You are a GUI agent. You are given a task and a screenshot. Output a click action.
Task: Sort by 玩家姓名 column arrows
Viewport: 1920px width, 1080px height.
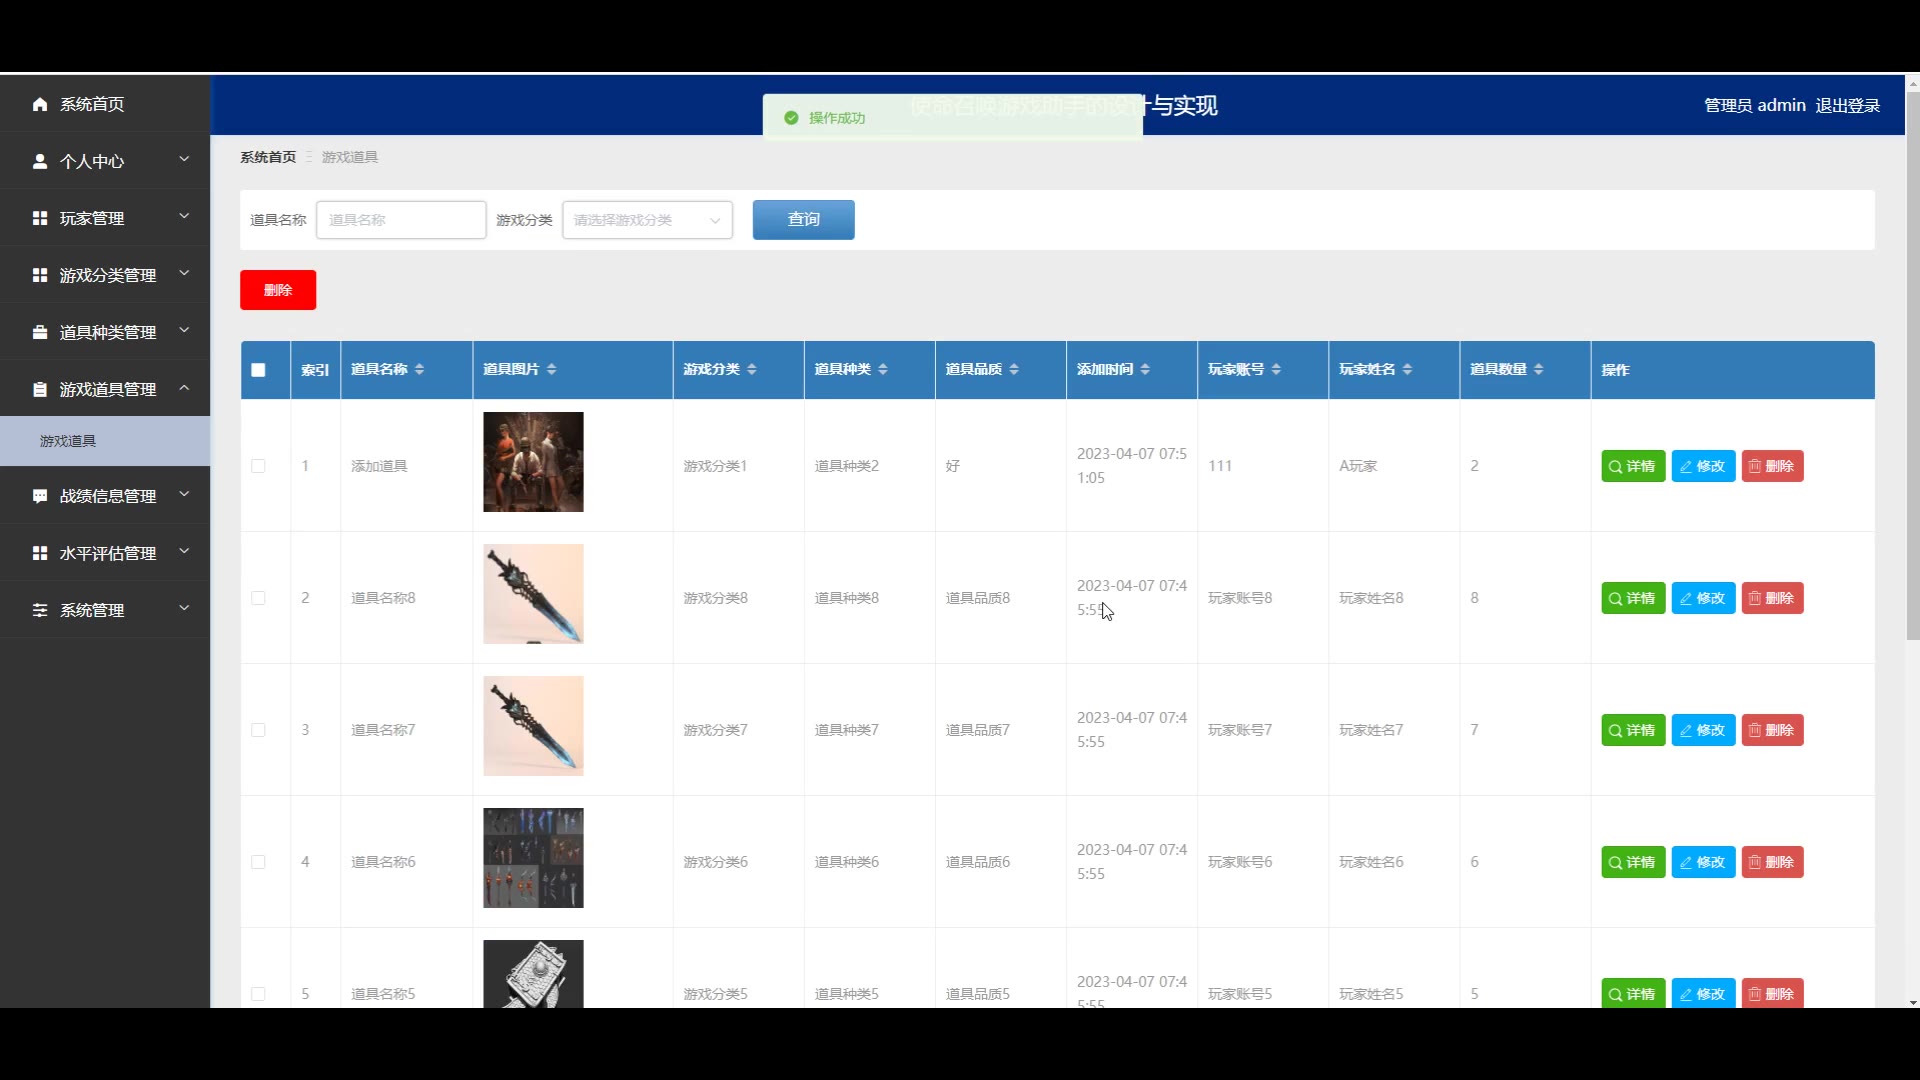1406,370
